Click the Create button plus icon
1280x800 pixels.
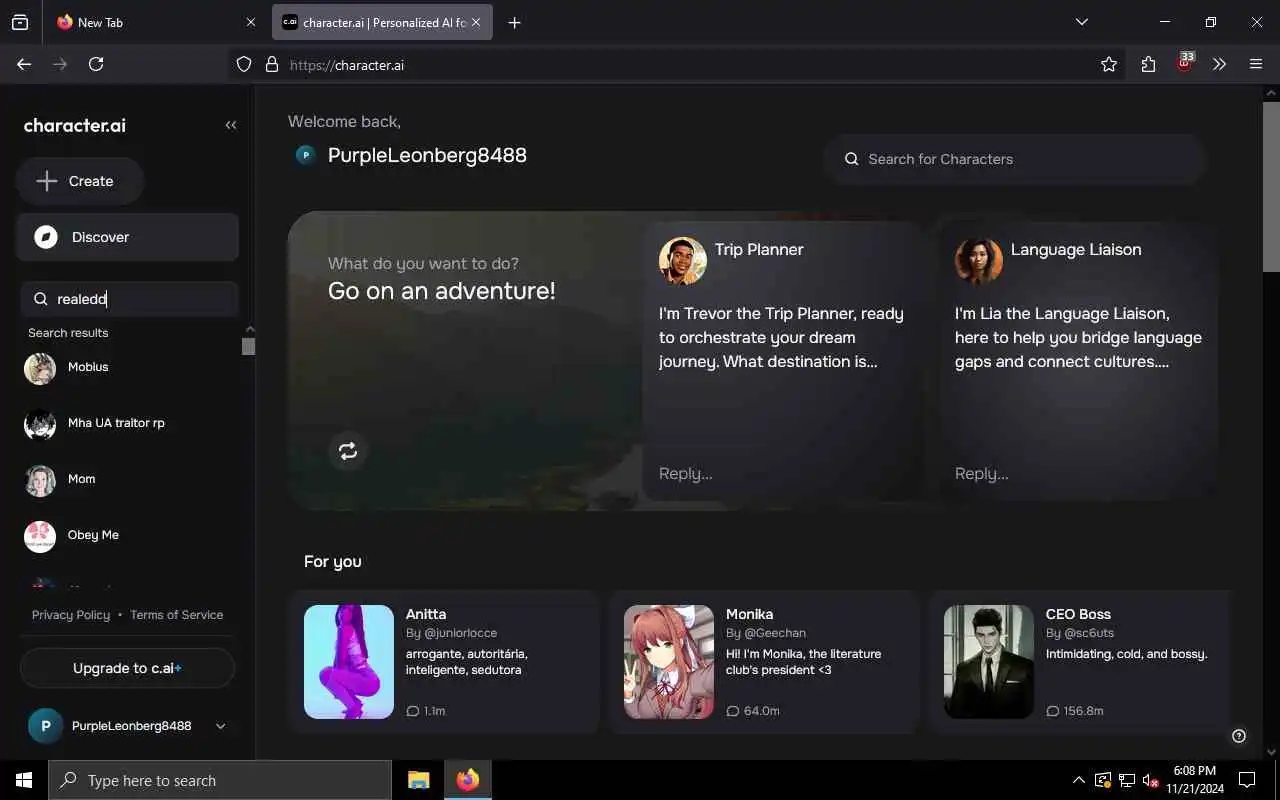click(x=47, y=181)
